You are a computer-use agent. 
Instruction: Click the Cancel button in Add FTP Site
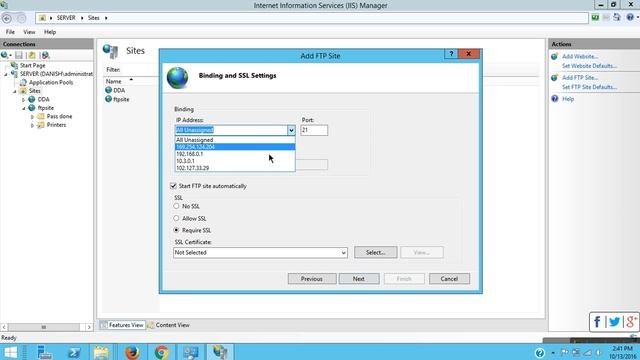449,279
